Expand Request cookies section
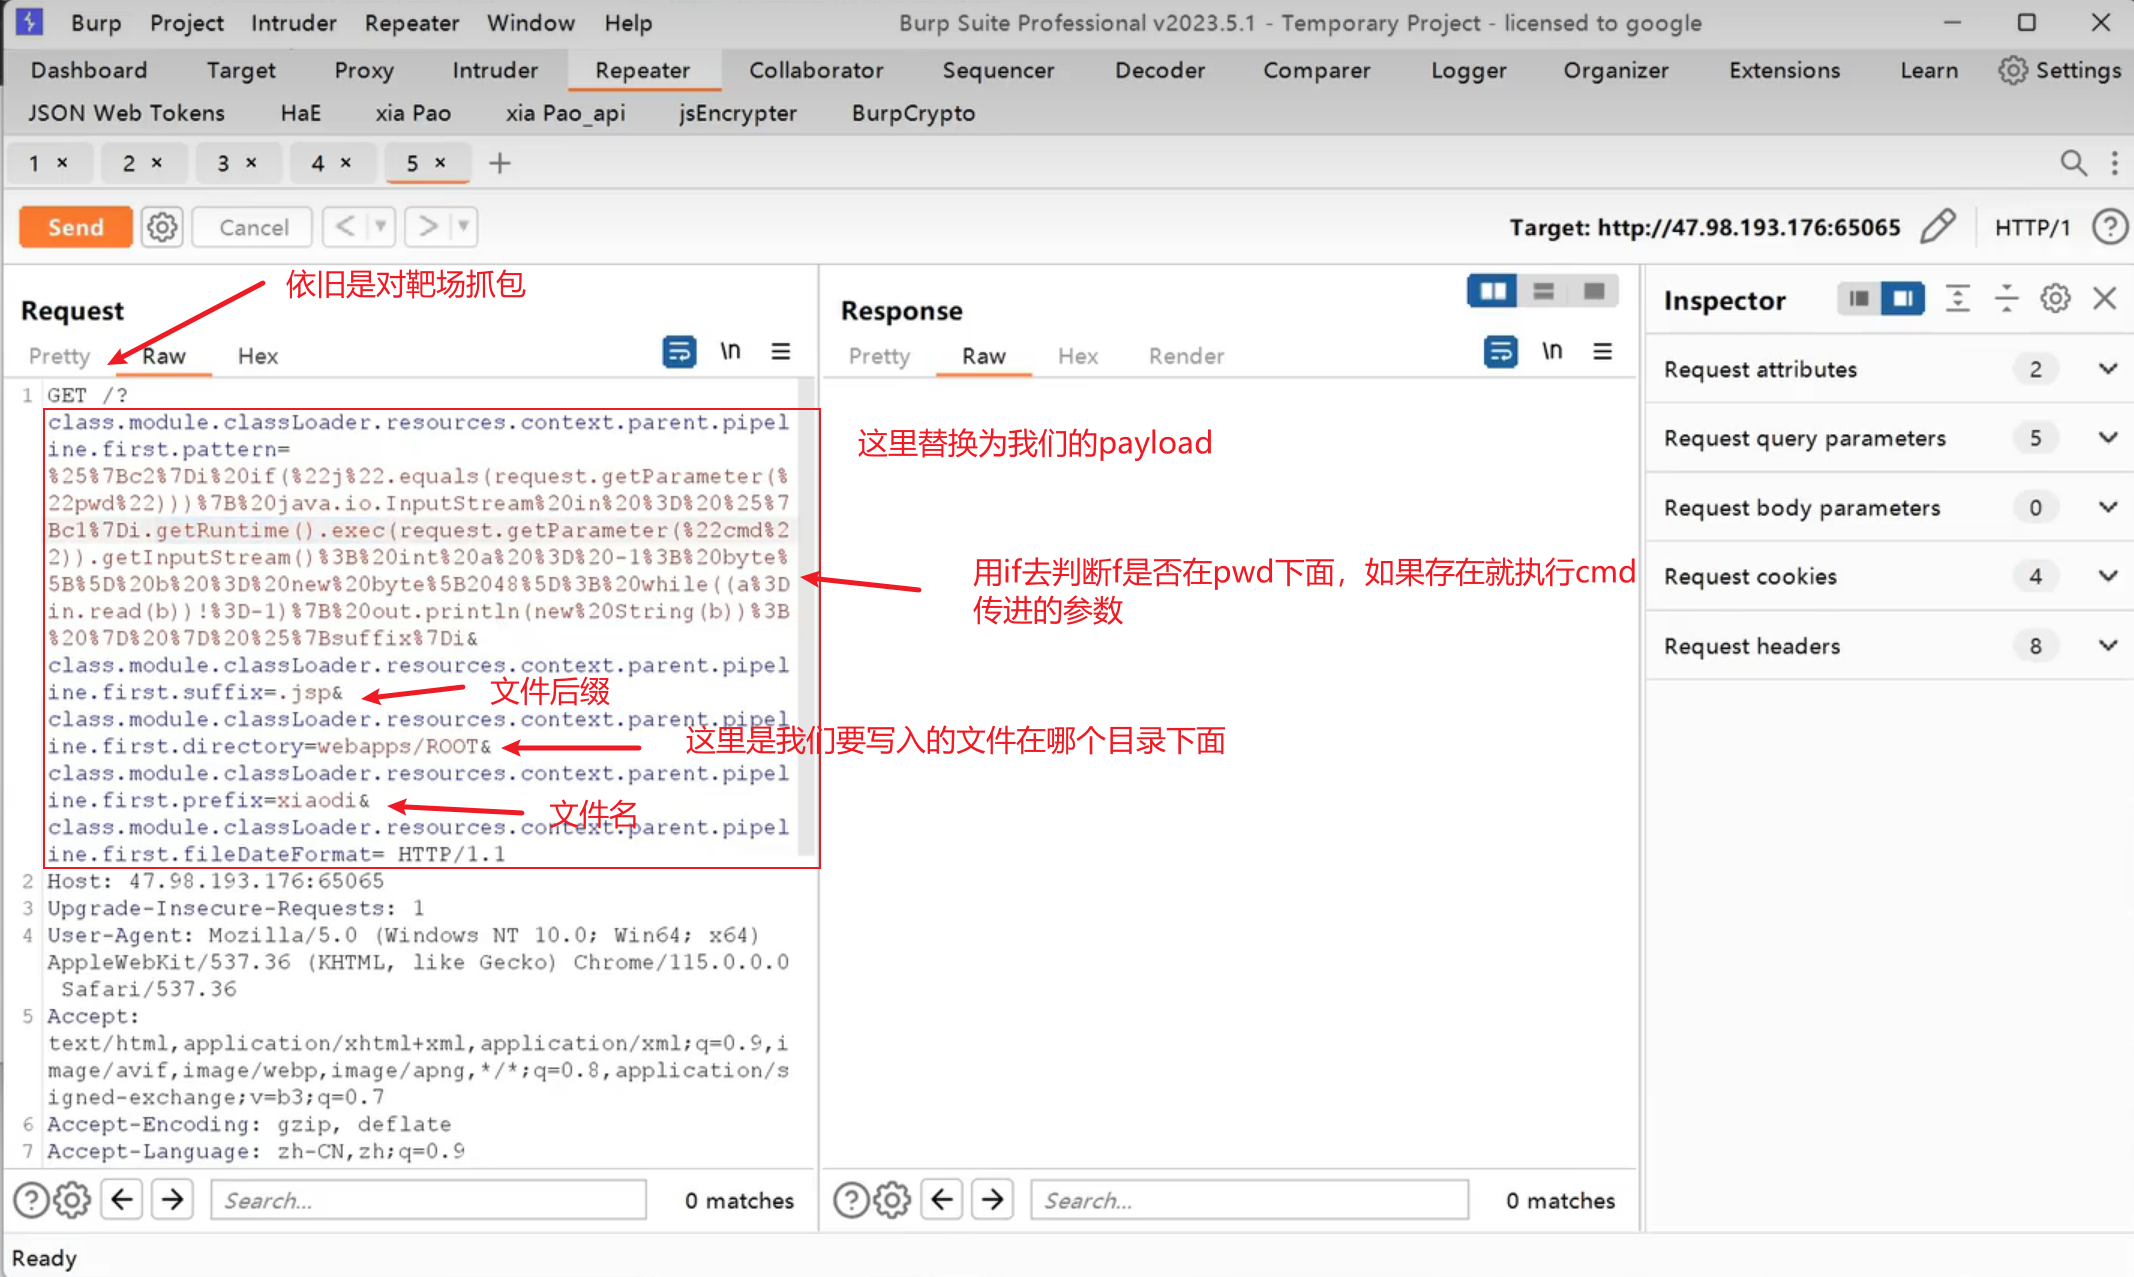2134x1277 pixels. click(x=2108, y=576)
